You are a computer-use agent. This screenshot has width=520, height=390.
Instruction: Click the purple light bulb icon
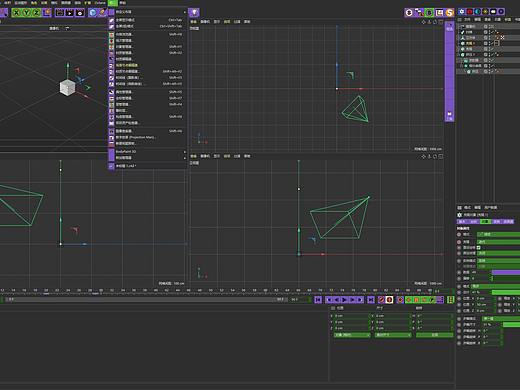[x=194, y=13]
